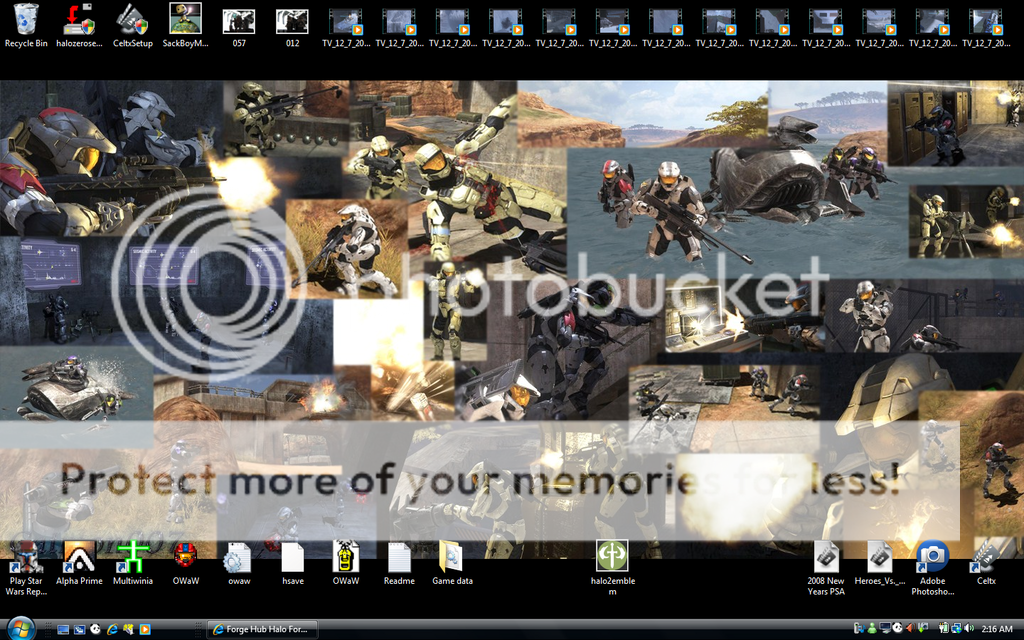Launch the Alpha Prime game shortcut
1024x640 pixels.
[x=79, y=557]
